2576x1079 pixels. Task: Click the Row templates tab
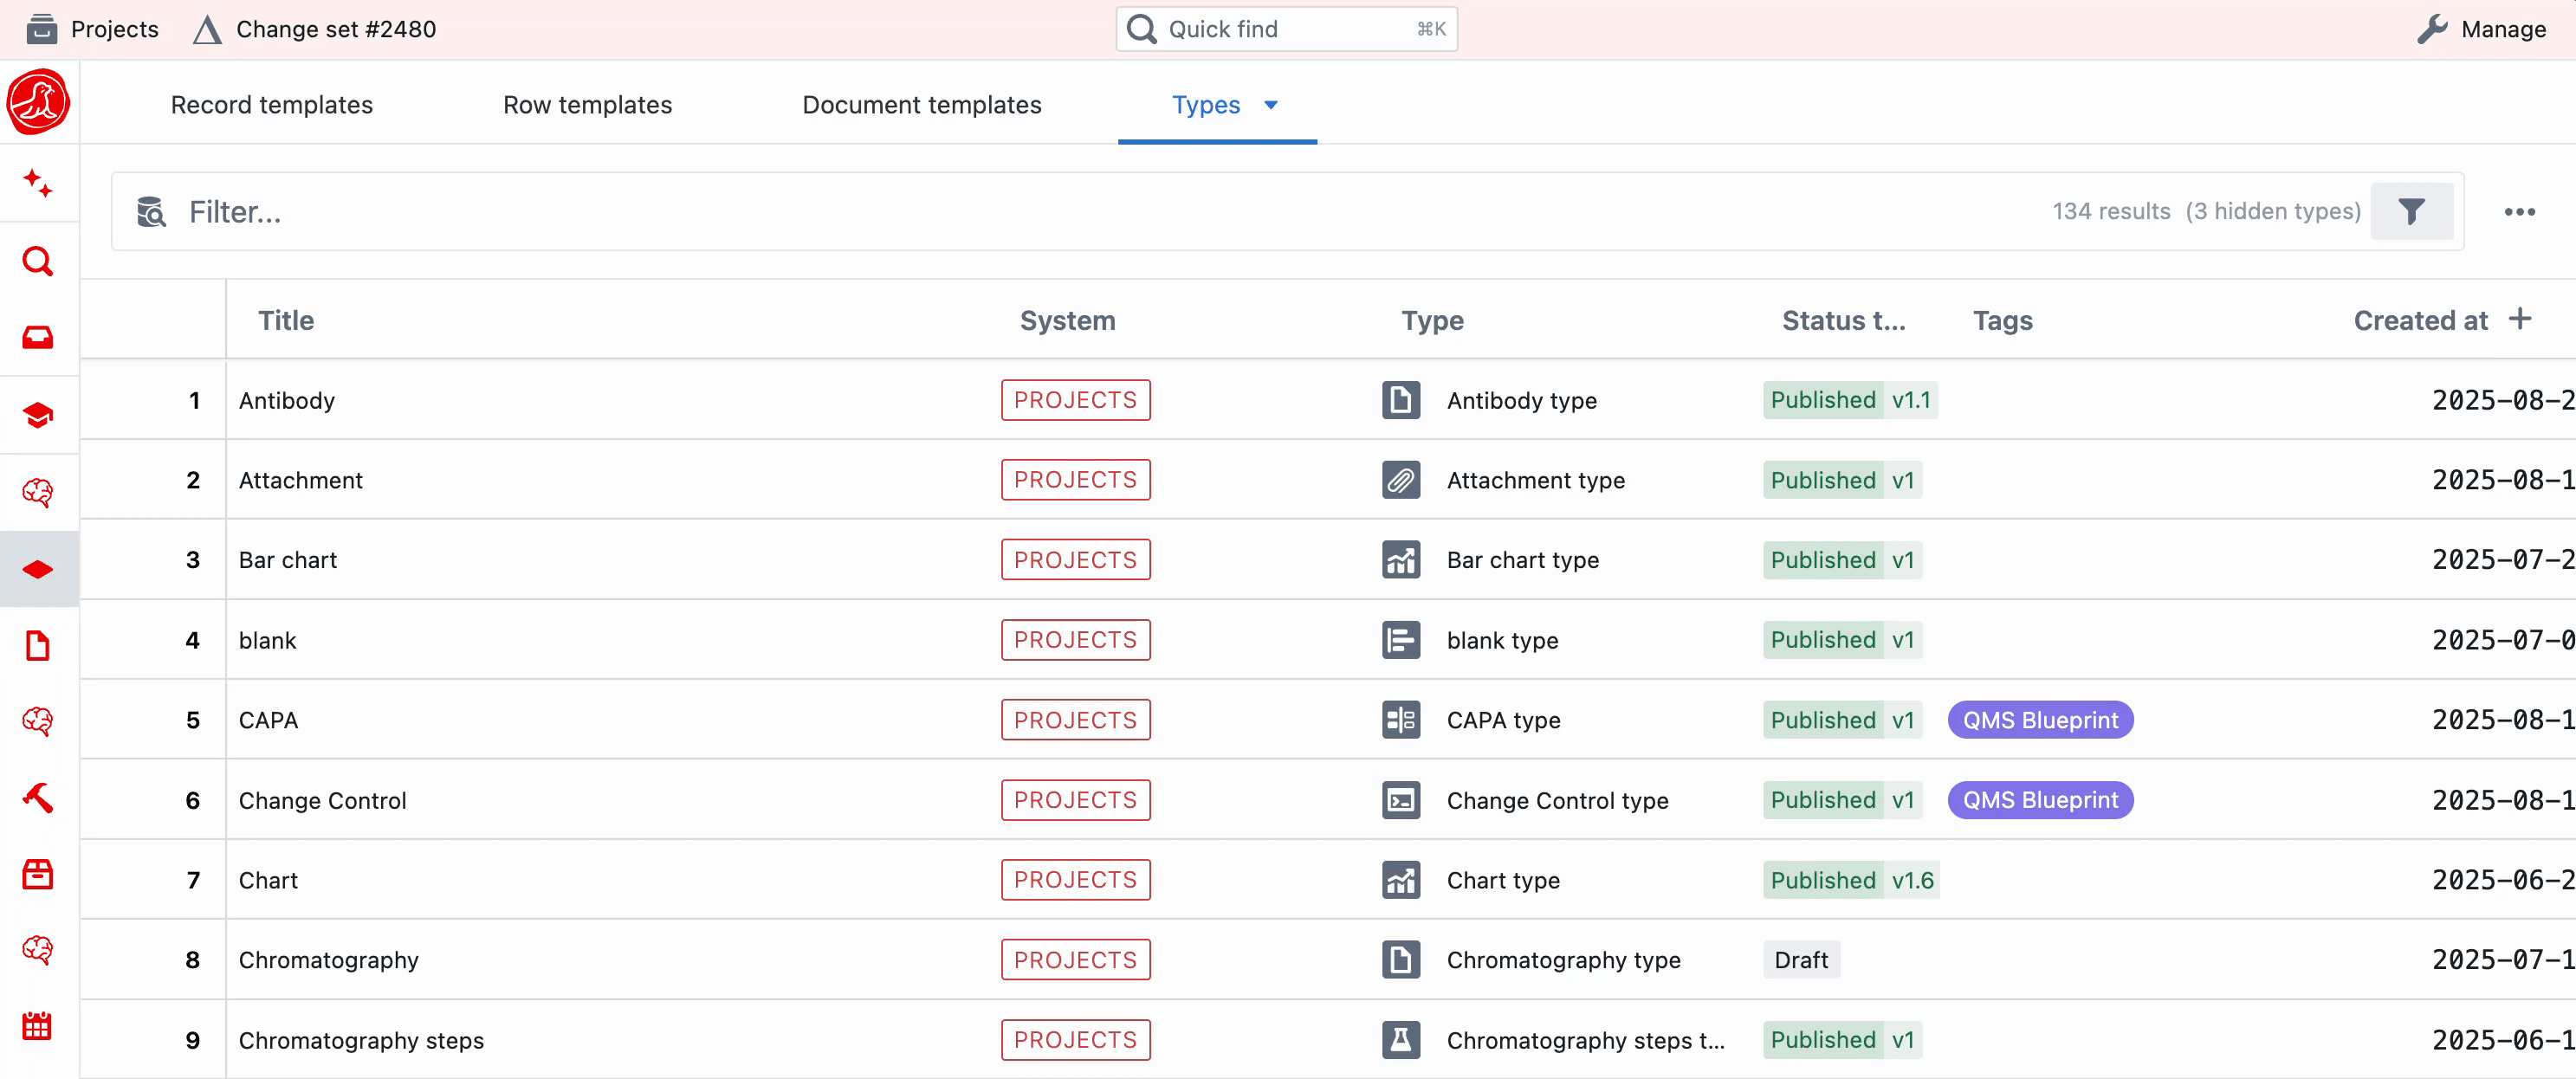point(587,105)
